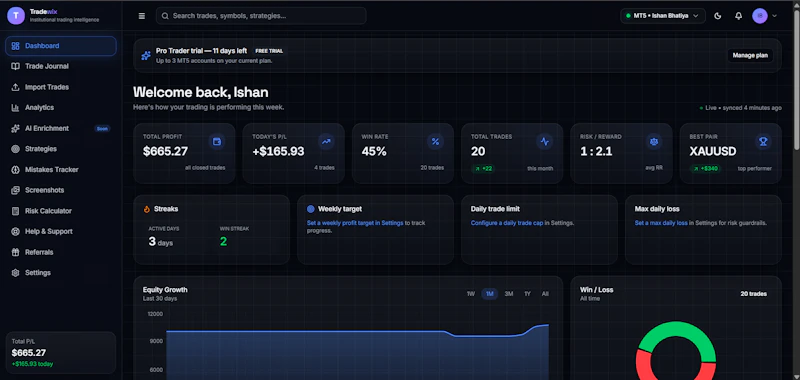This screenshot has width=800, height=380.
Task: Click the Today's P/L trend icon
Action: coord(326,142)
